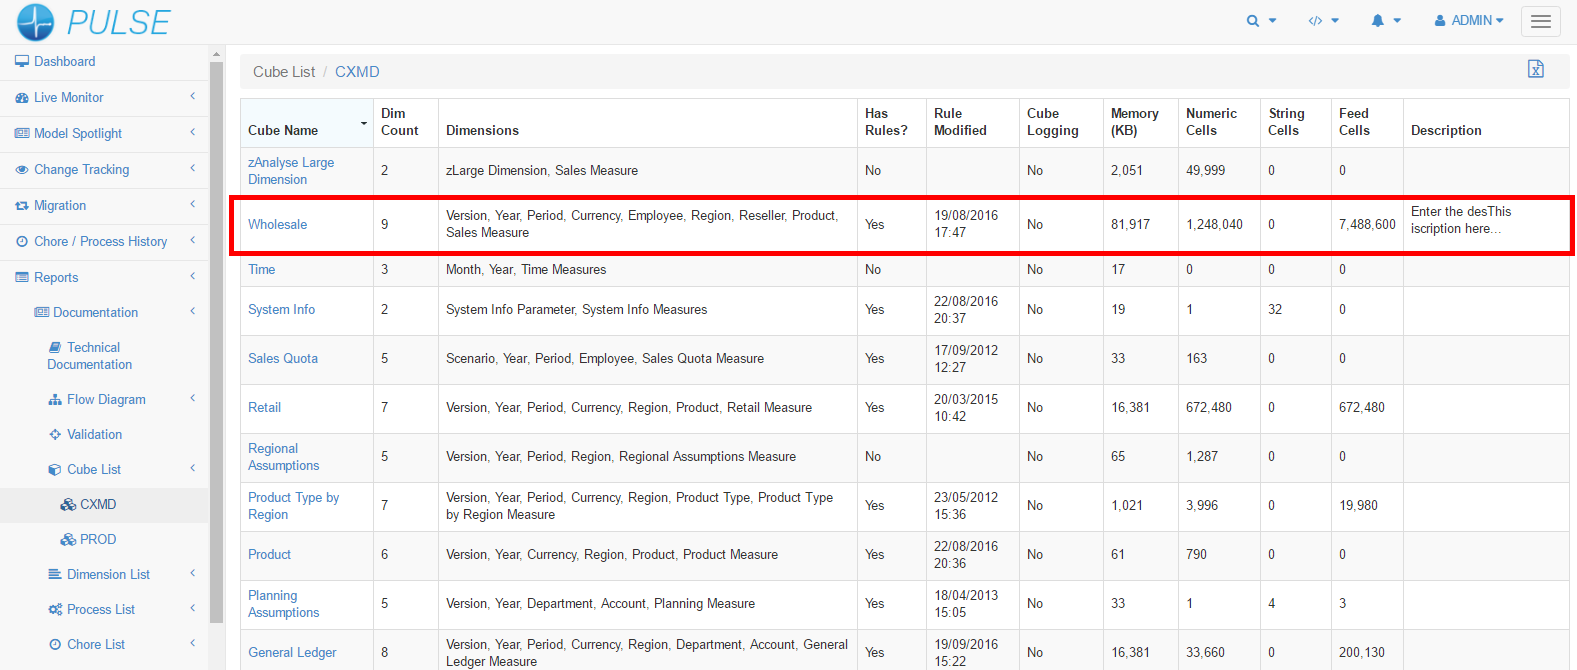1577x670 pixels.
Task: Open the search magnifier dropdown
Action: point(1260,21)
